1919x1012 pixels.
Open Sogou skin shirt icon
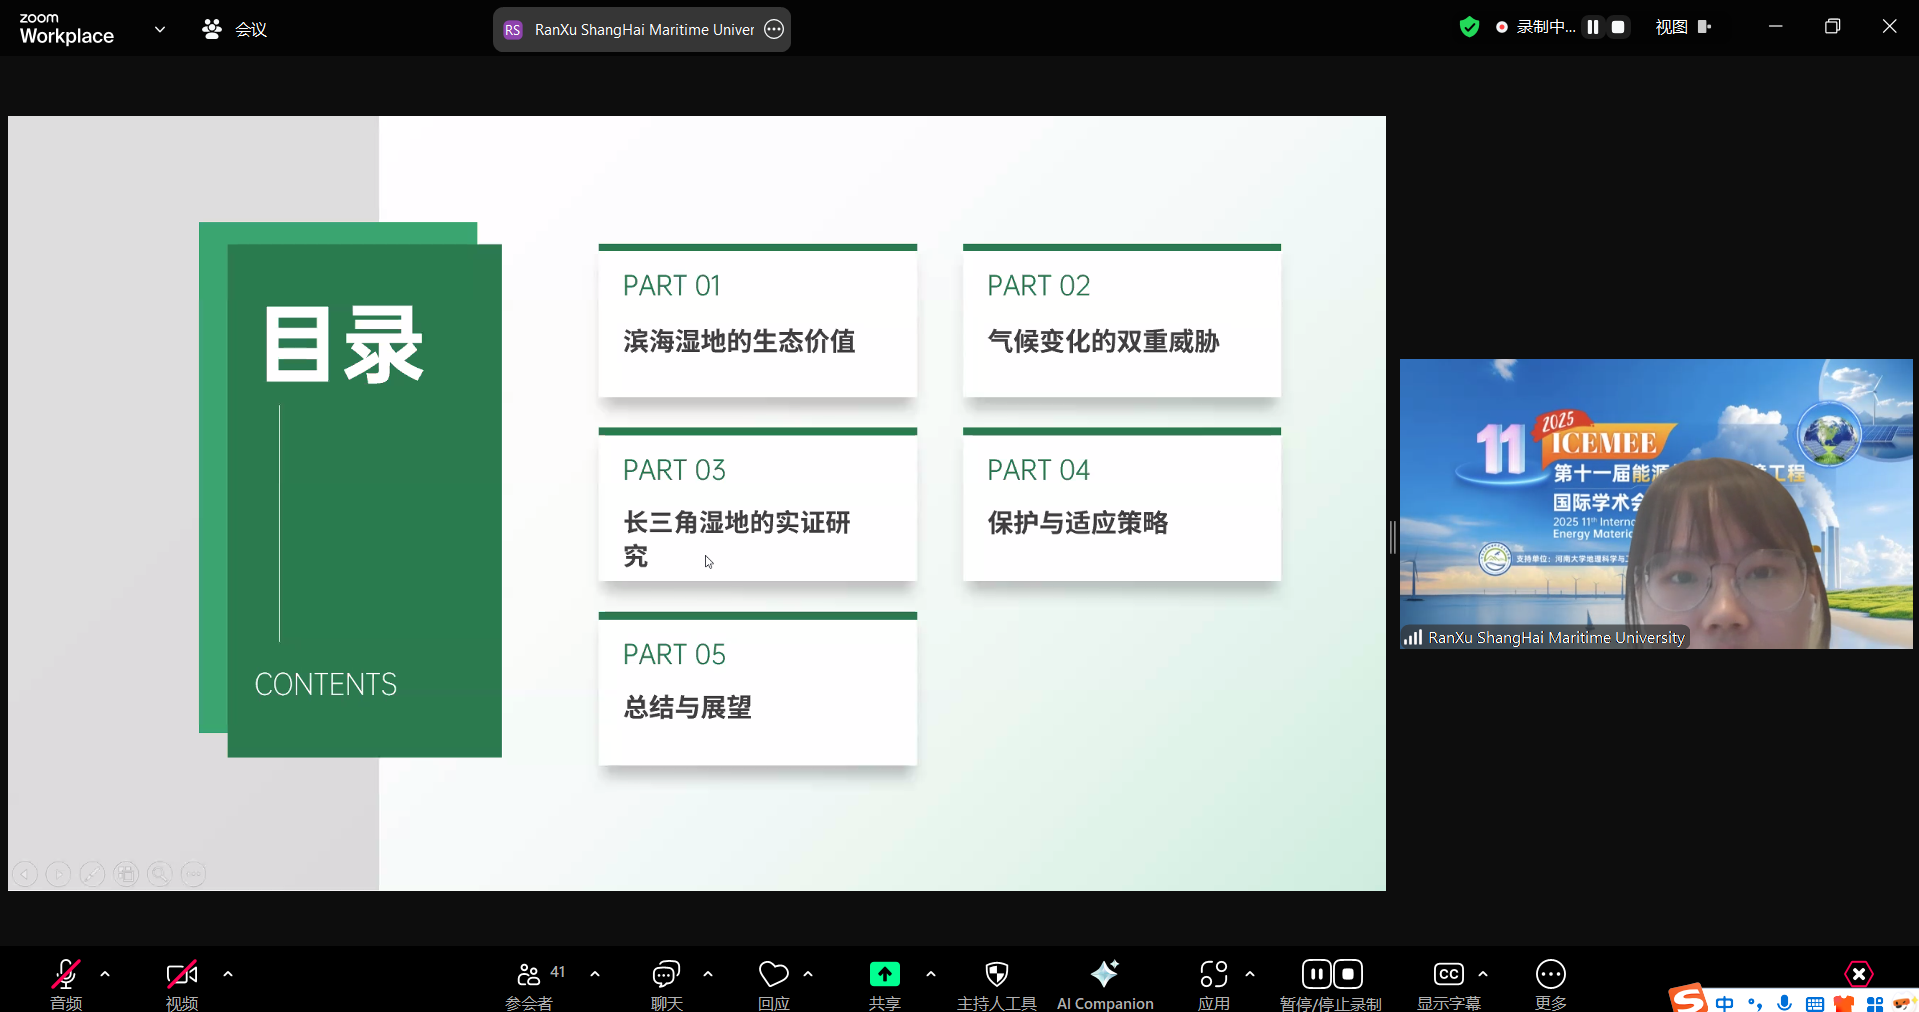[x=1844, y=1003]
